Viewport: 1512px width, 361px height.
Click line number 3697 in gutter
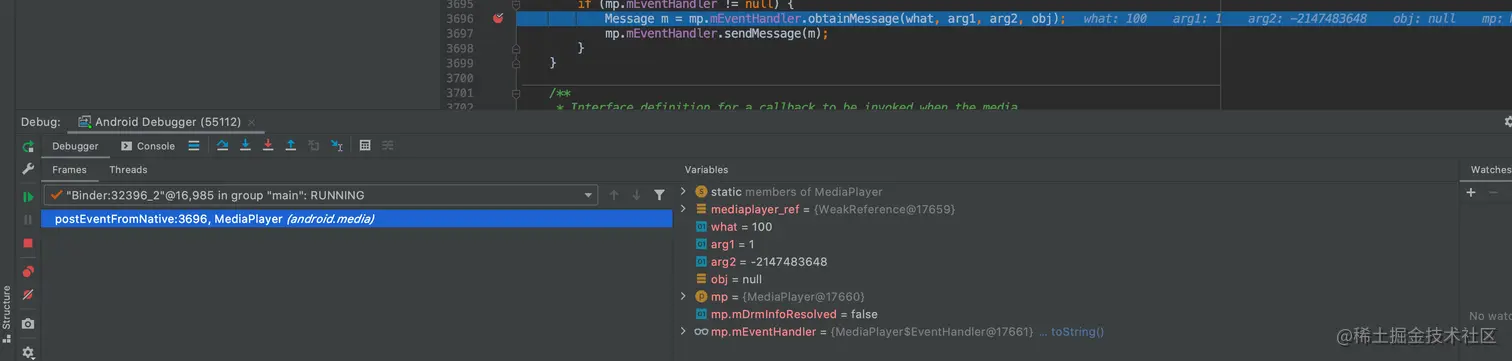tap(459, 34)
